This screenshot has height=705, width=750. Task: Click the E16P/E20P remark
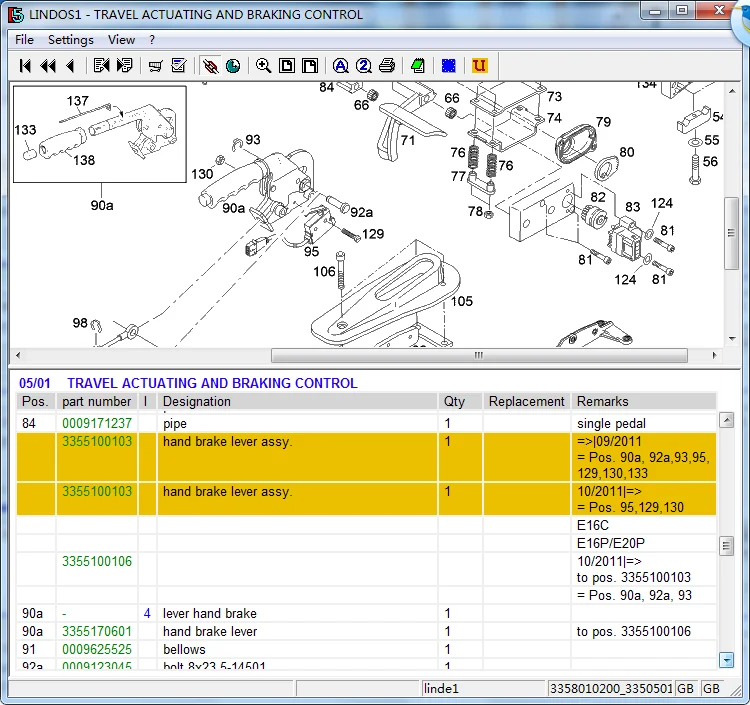point(610,543)
